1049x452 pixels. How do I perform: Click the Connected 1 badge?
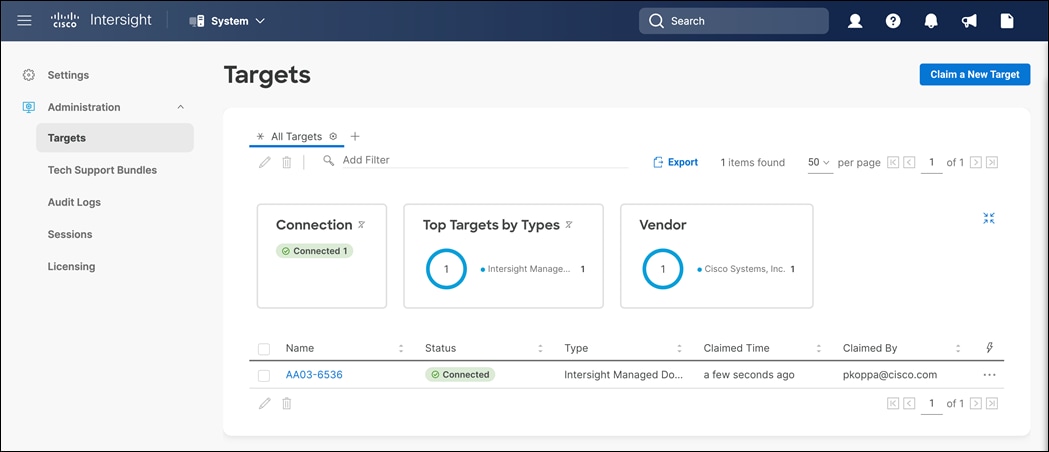coord(314,251)
